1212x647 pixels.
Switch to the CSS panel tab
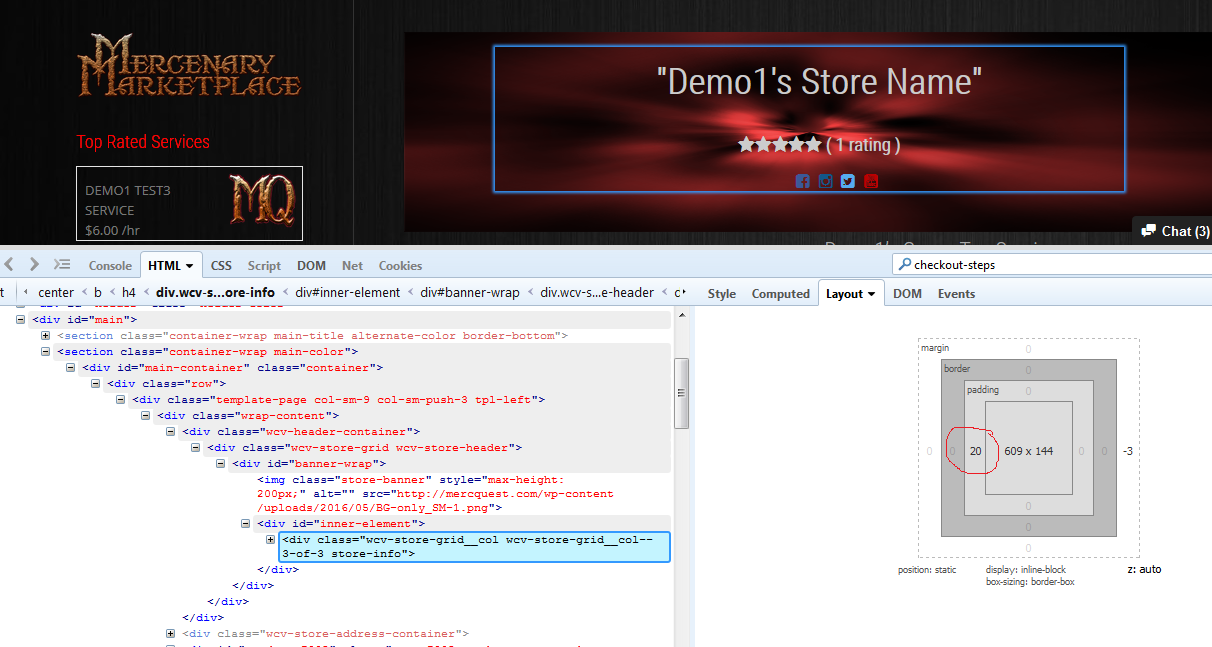point(221,265)
